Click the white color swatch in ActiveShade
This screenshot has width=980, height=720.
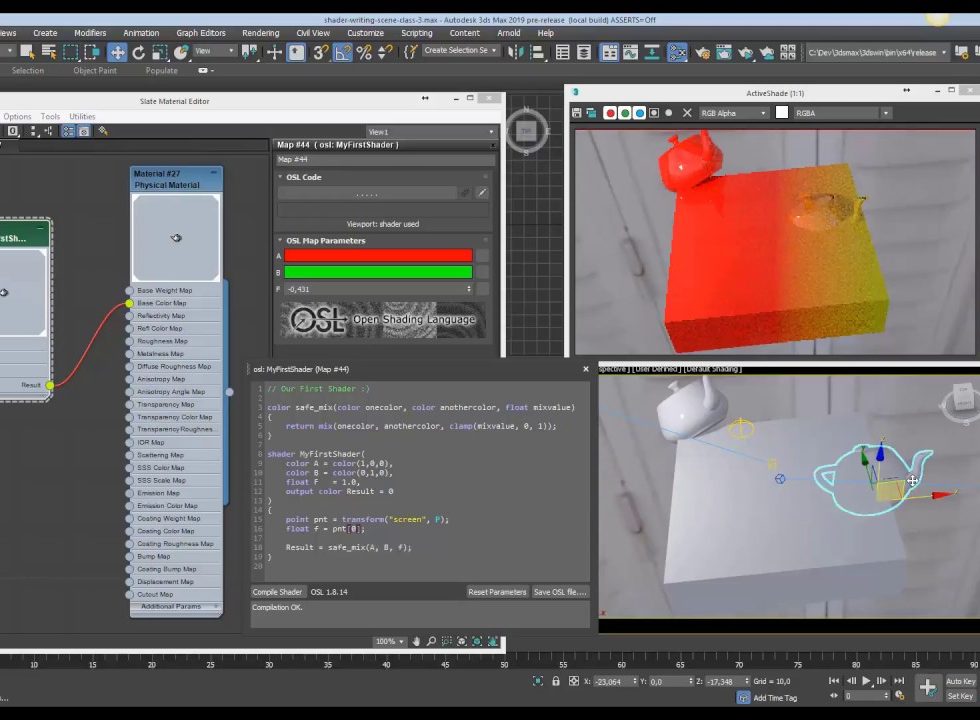coord(781,112)
